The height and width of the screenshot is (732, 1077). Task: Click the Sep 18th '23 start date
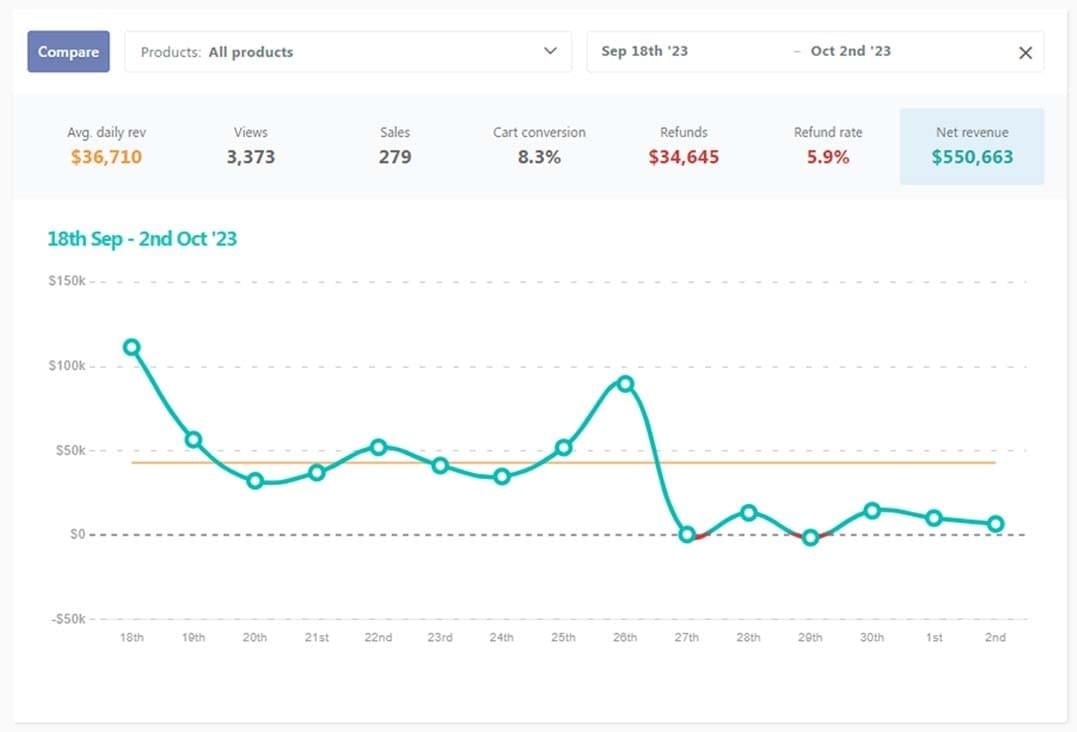645,52
